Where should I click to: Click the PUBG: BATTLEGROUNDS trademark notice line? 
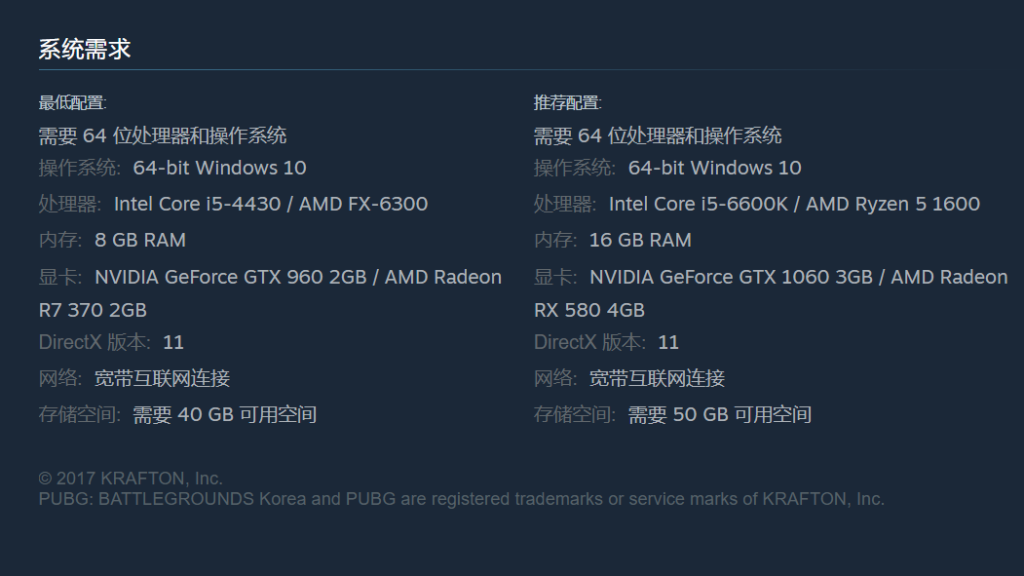(x=462, y=499)
